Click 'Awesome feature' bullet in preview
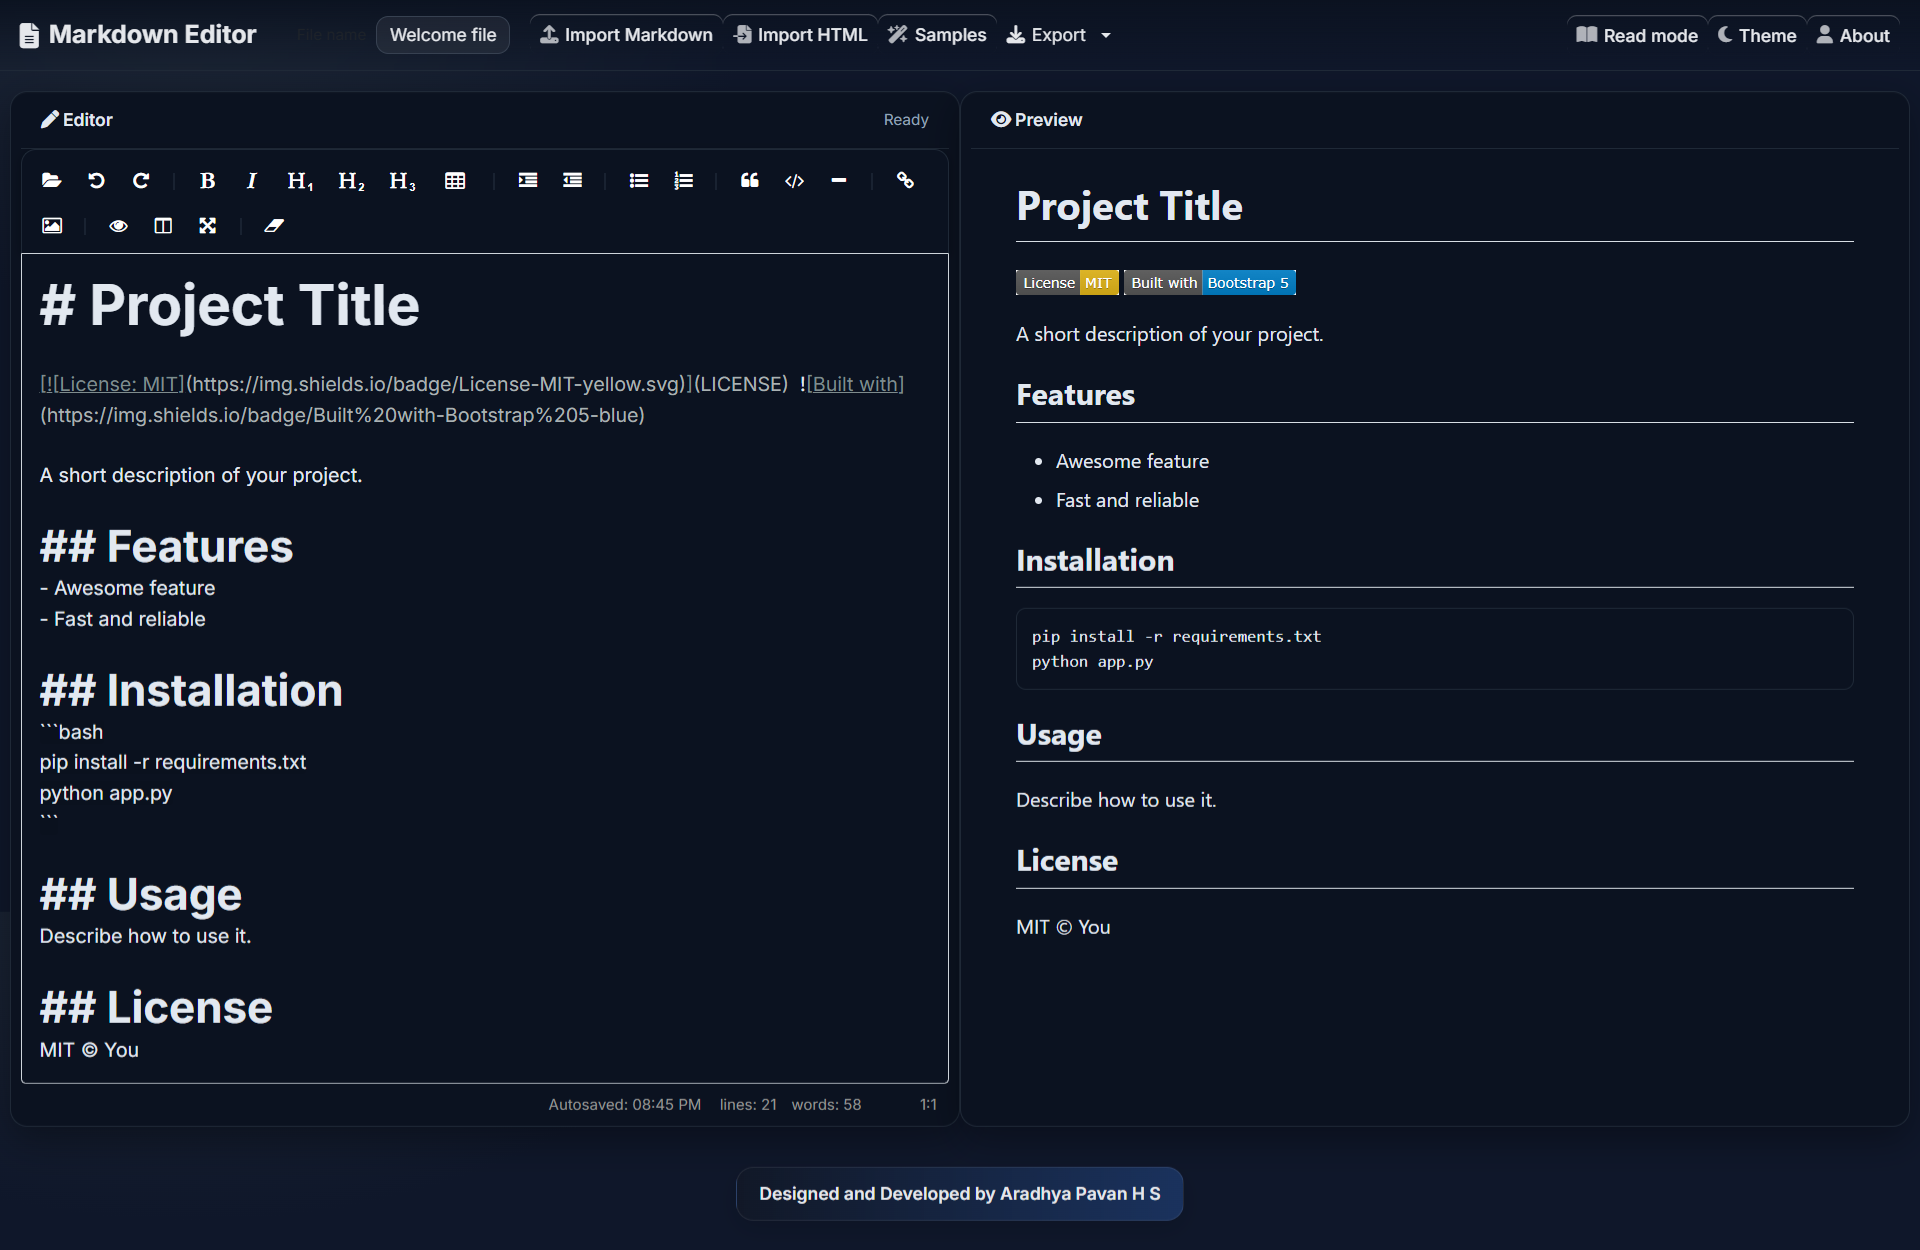Screen dimensions: 1920x1250 pos(1132,462)
